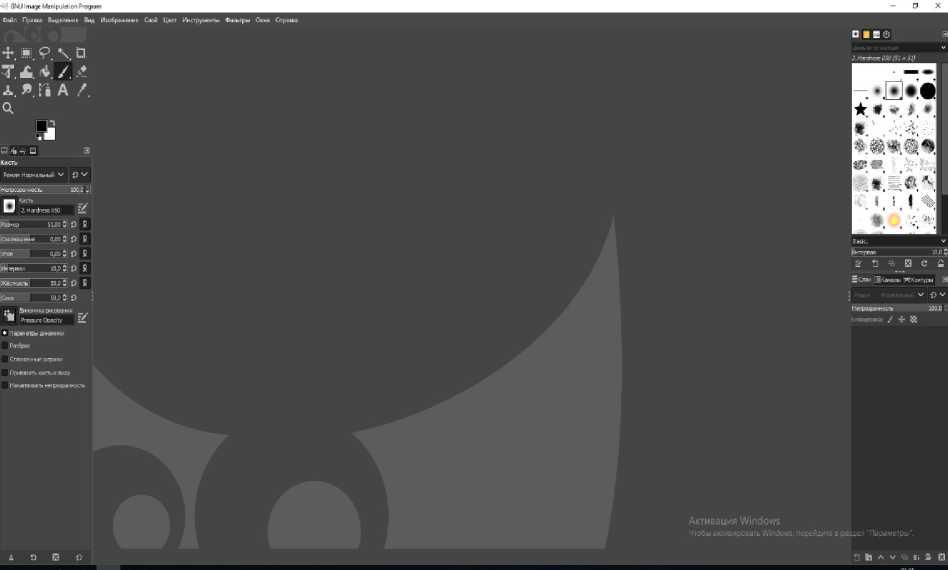Viewport: 948px width, 570px height.
Task: Select the Free Select lasso tool
Action: click(45, 53)
